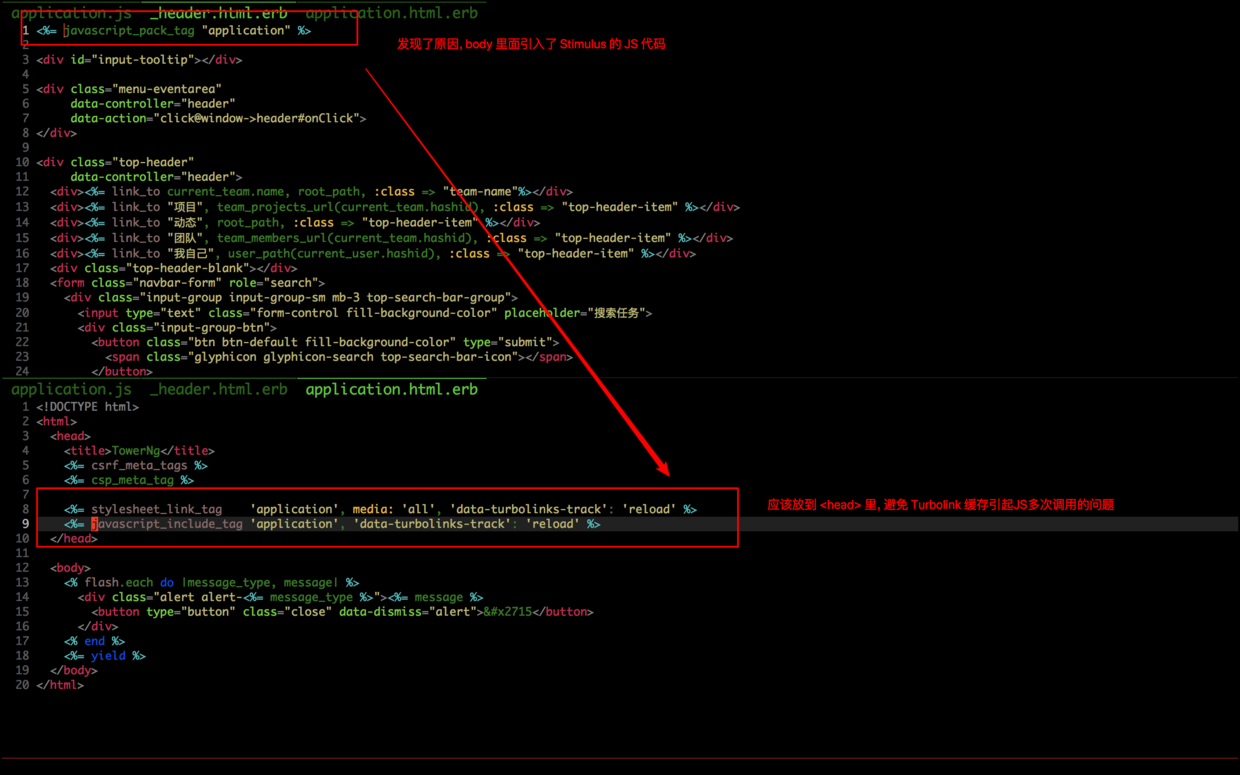Switch to application.js tab in bottom pane

coord(71,389)
